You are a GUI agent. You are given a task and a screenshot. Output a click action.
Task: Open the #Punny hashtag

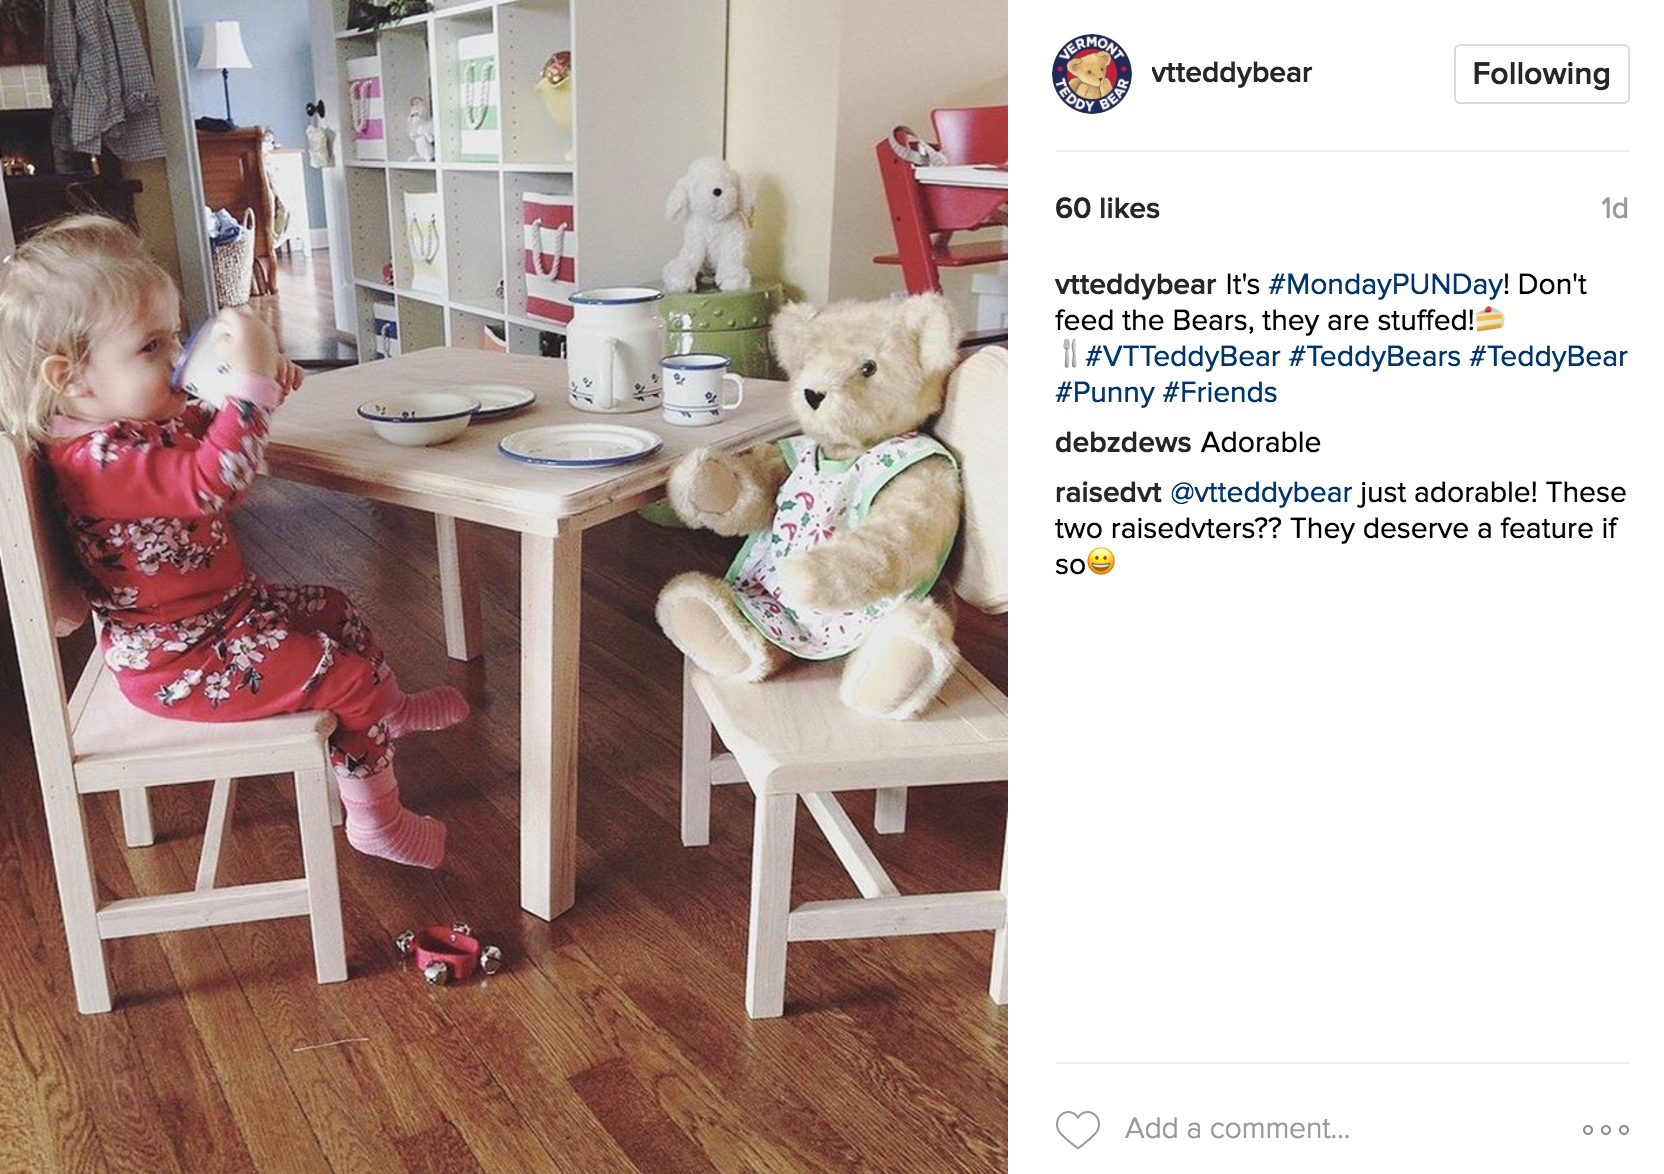pyautogui.click(x=1104, y=393)
